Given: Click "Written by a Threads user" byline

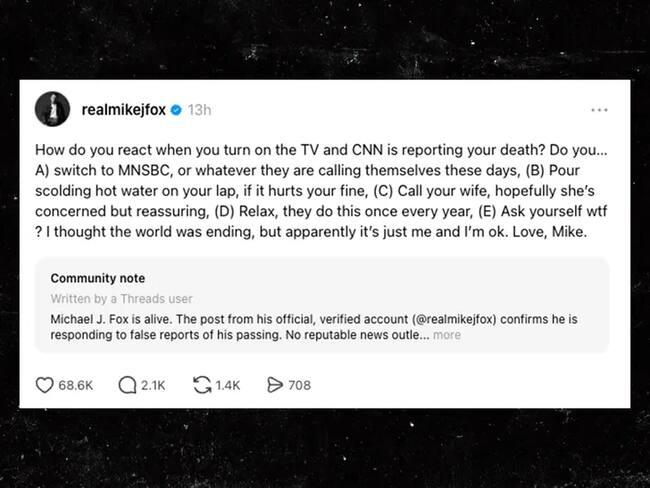Looking at the screenshot, I should pos(121,298).
